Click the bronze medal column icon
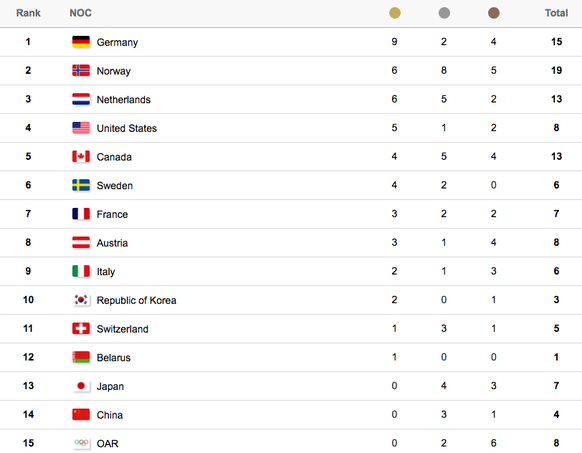The width and height of the screenshot is (582, 453). click(493, 13)
